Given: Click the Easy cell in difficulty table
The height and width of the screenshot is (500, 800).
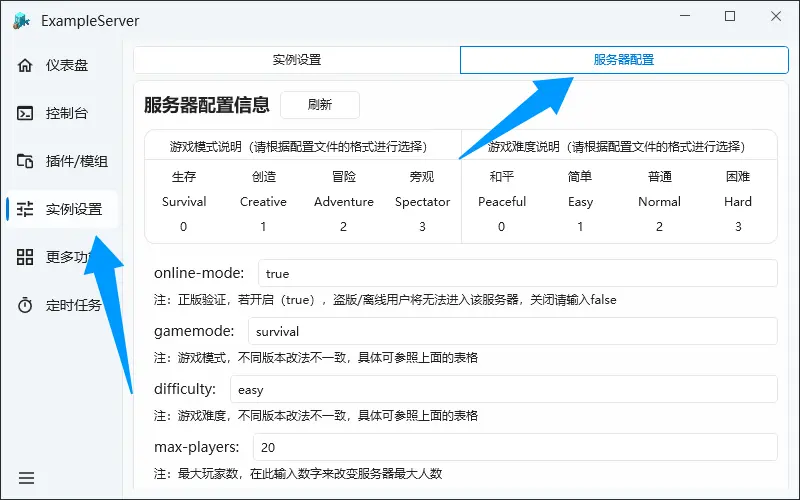Looking at the screenshot, I should 581,202.
